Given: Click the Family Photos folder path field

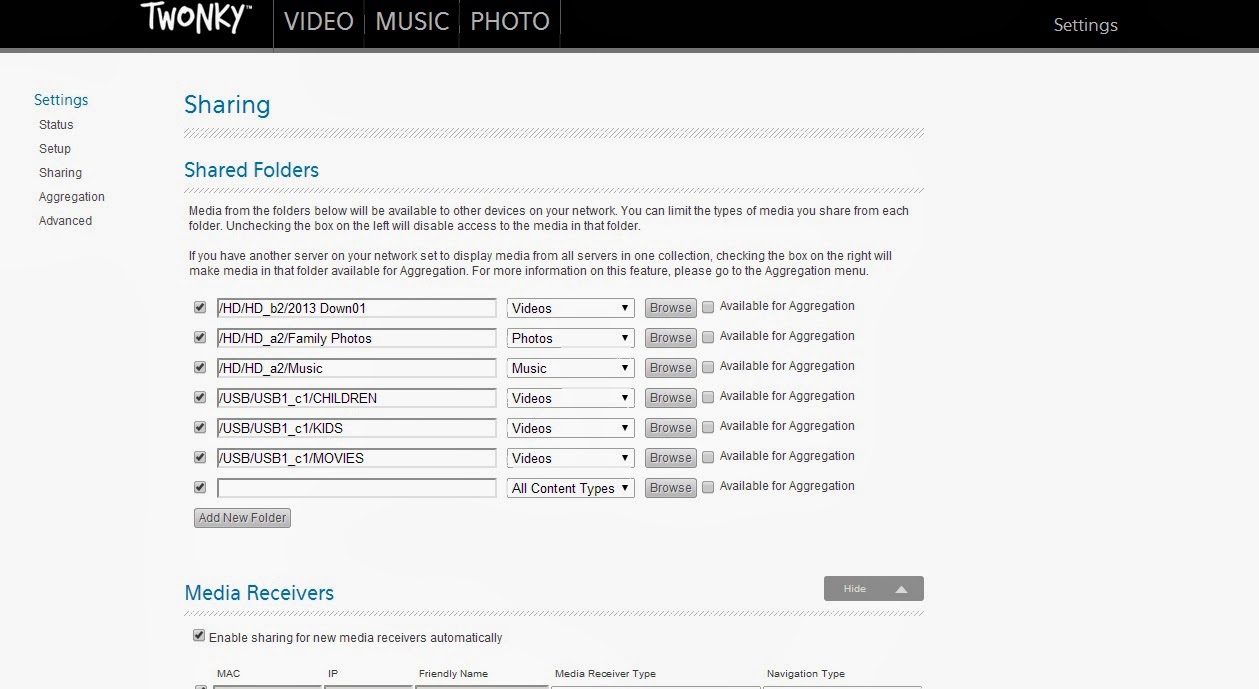Looking at the screenshot, I should (356, 338).
